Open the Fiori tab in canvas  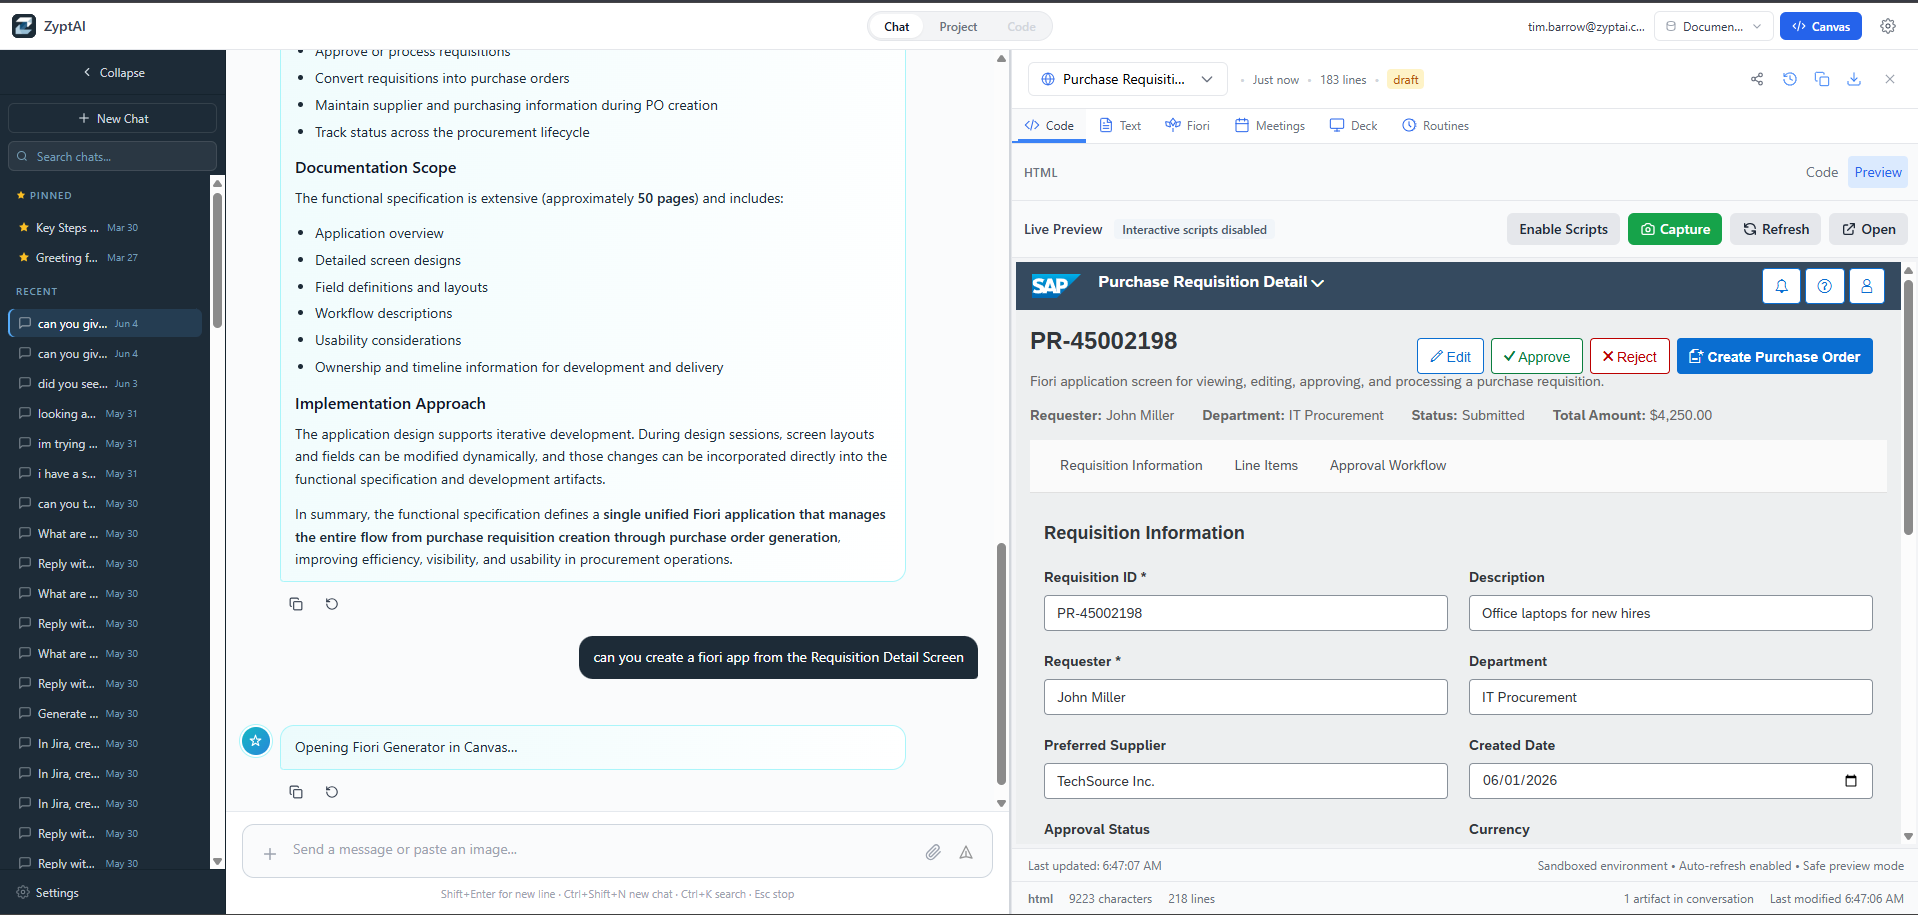click(x=1187, y=126)
